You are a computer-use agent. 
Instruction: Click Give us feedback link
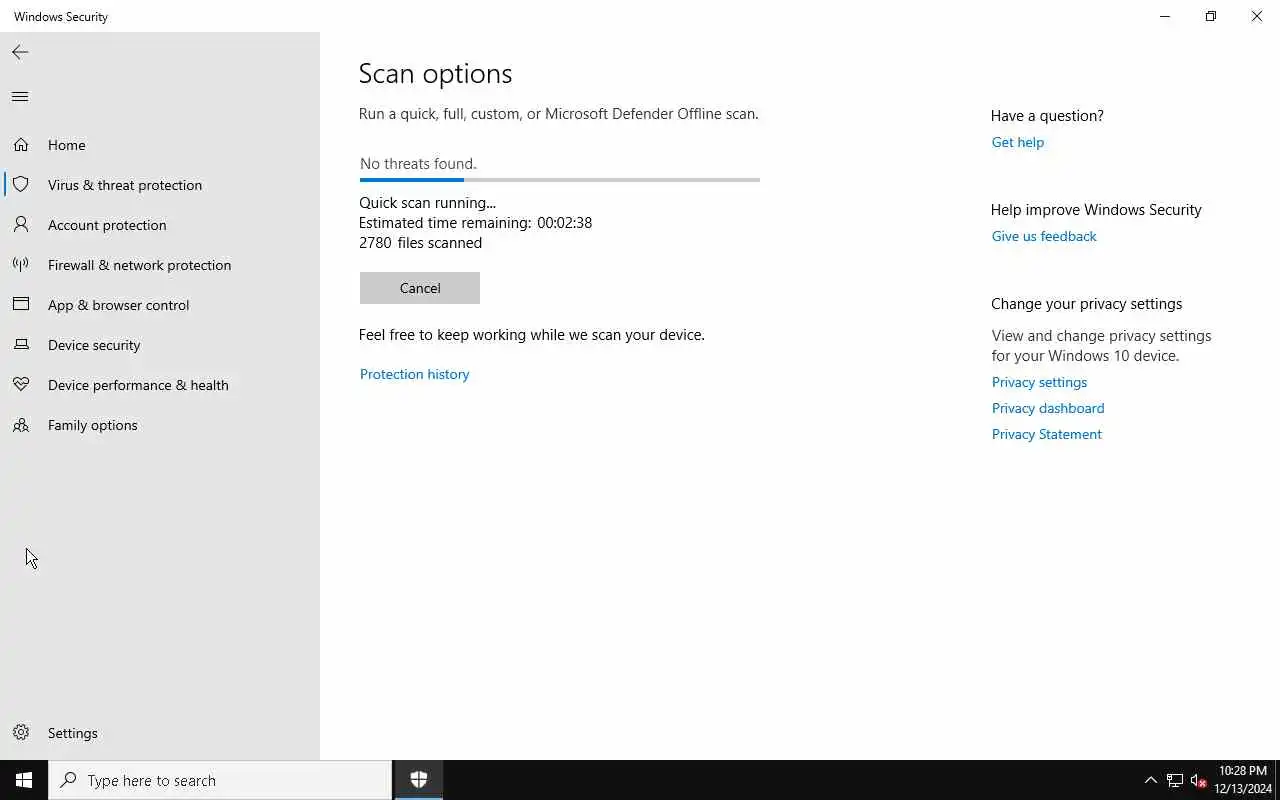pyautogui.click(x=1044, y=236)
